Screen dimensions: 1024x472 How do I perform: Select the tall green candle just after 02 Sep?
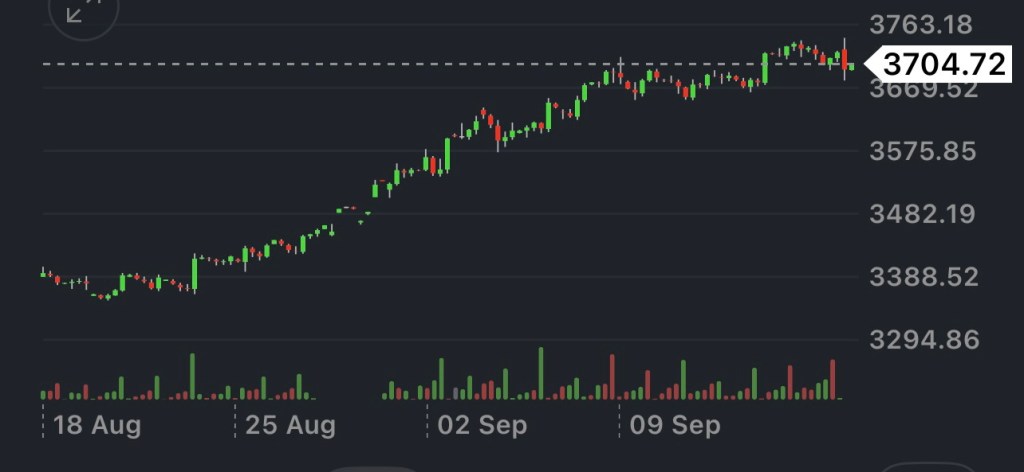tap(447, 154)
